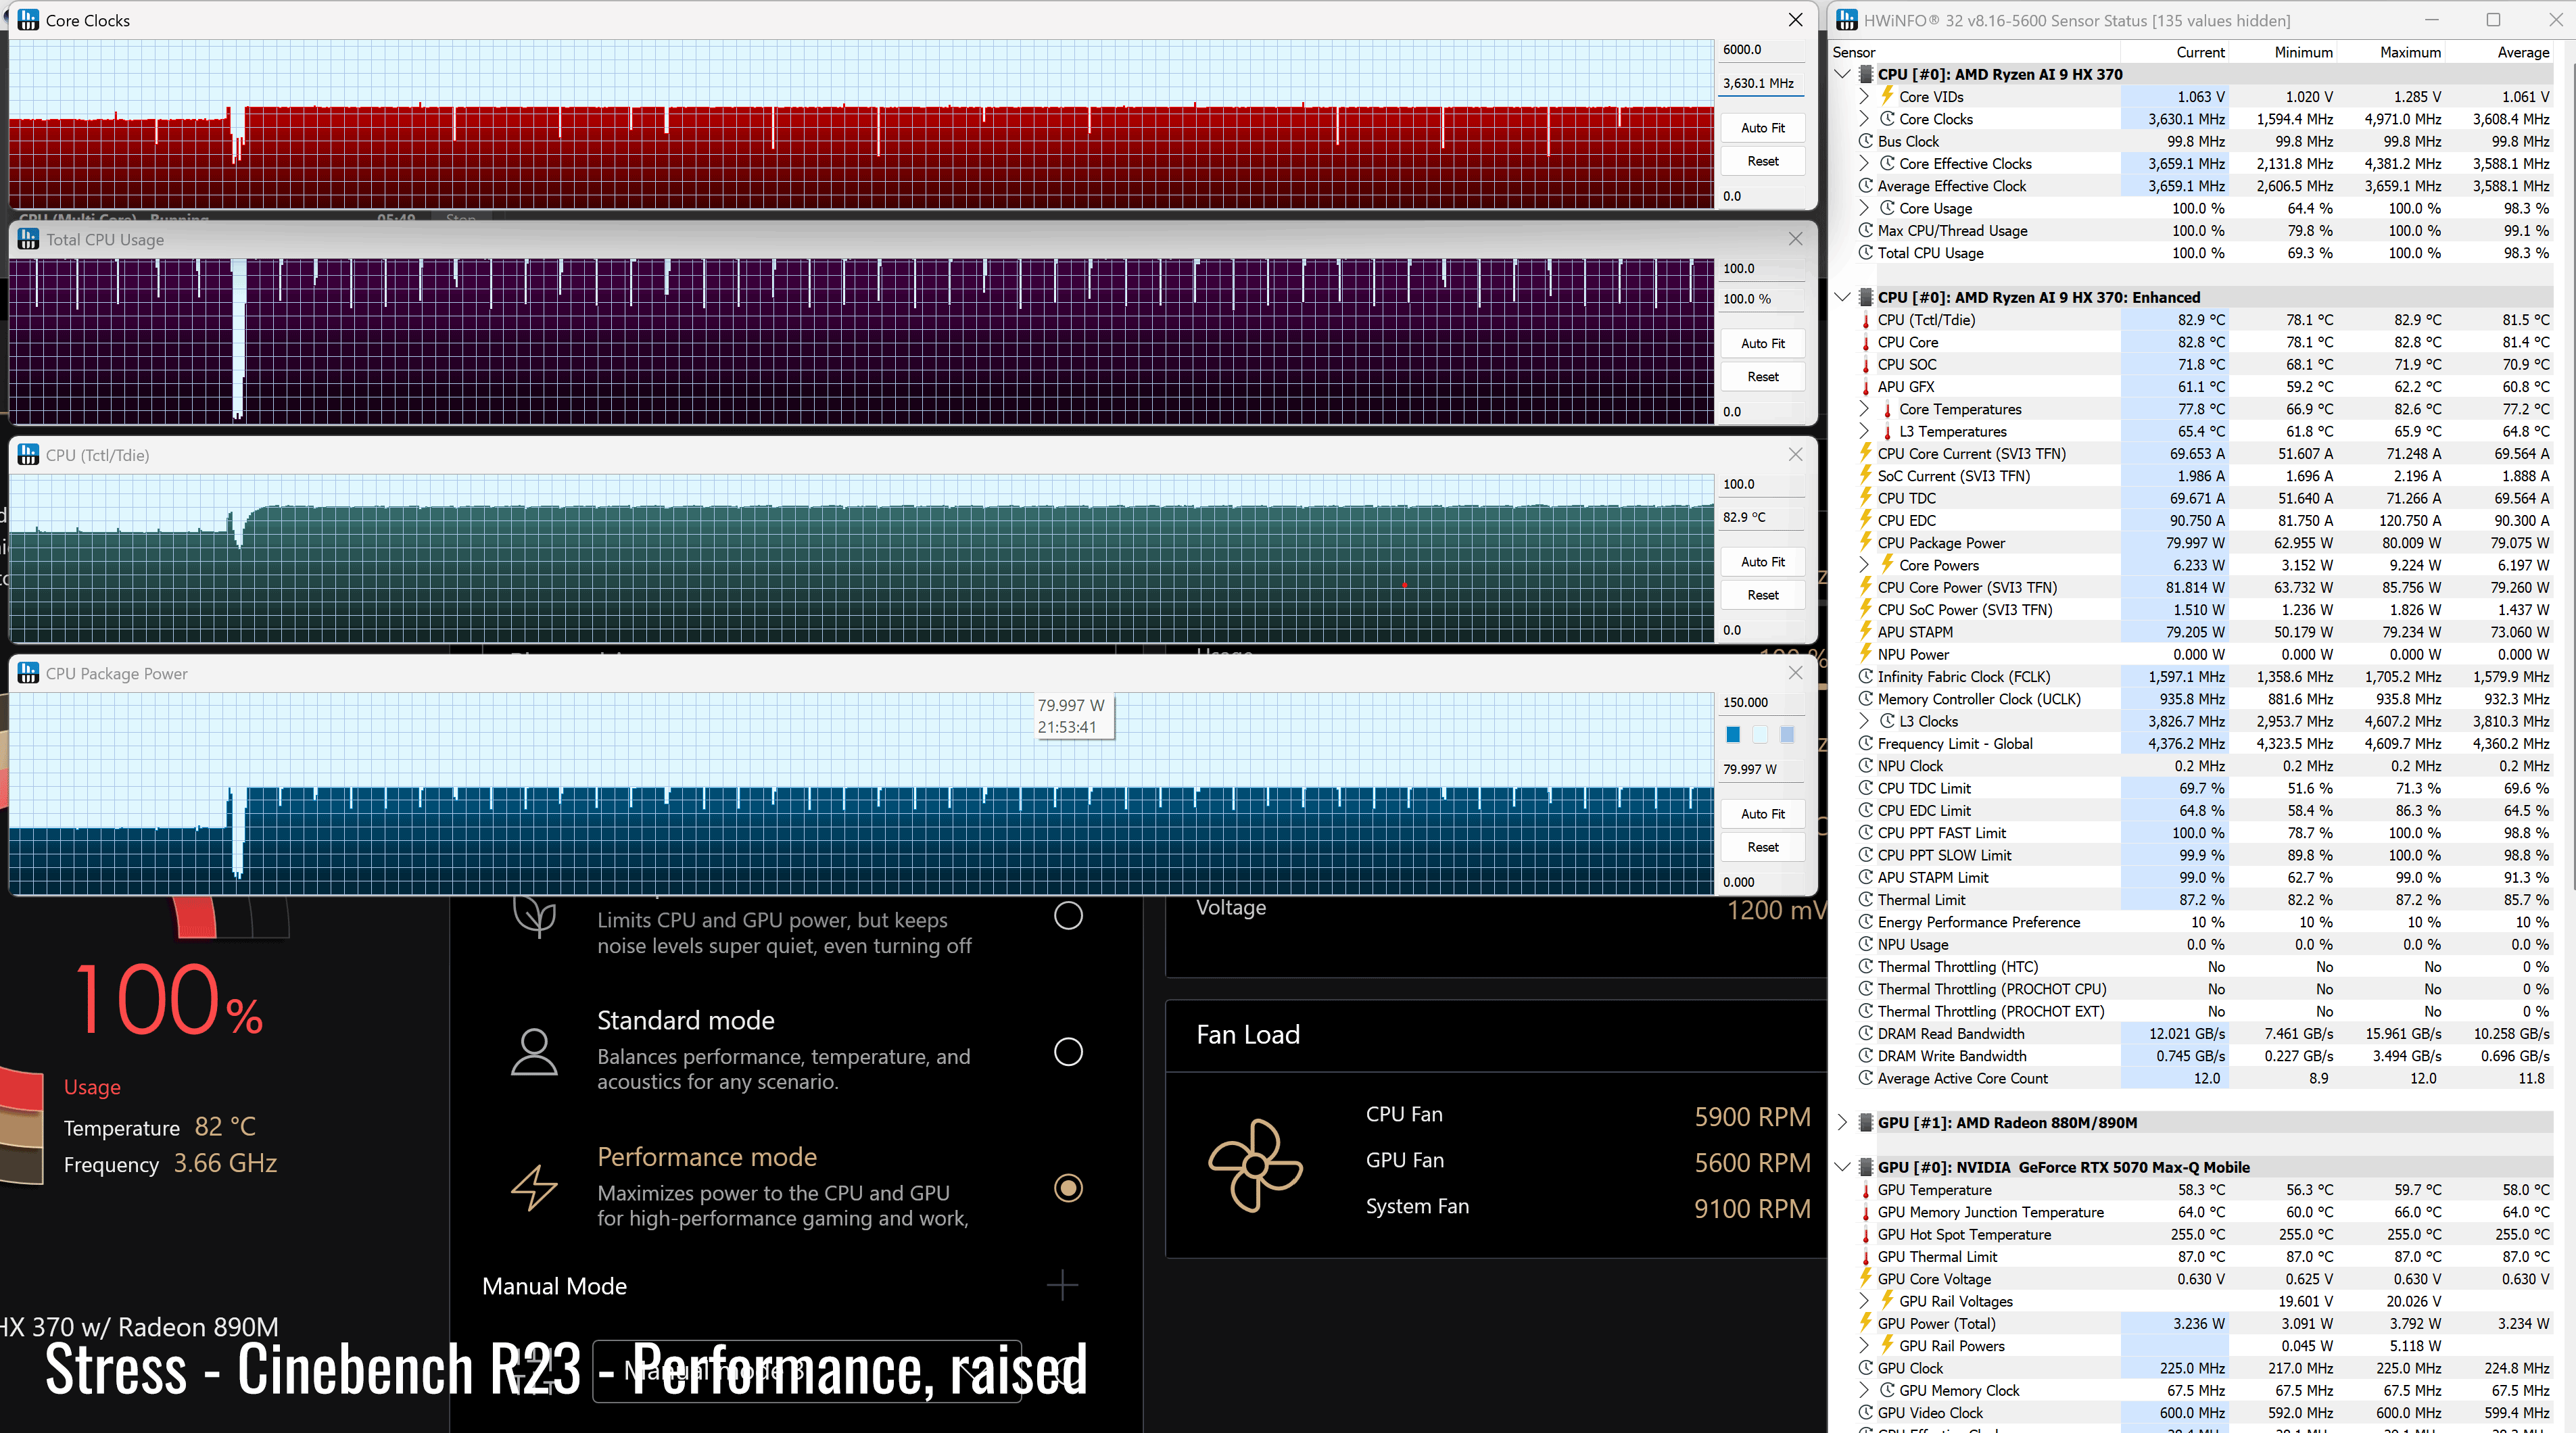Click thermometer icon next to GPU Temperature
This screenshot has height=1433, width=2576.
tap(1866, 1190)
